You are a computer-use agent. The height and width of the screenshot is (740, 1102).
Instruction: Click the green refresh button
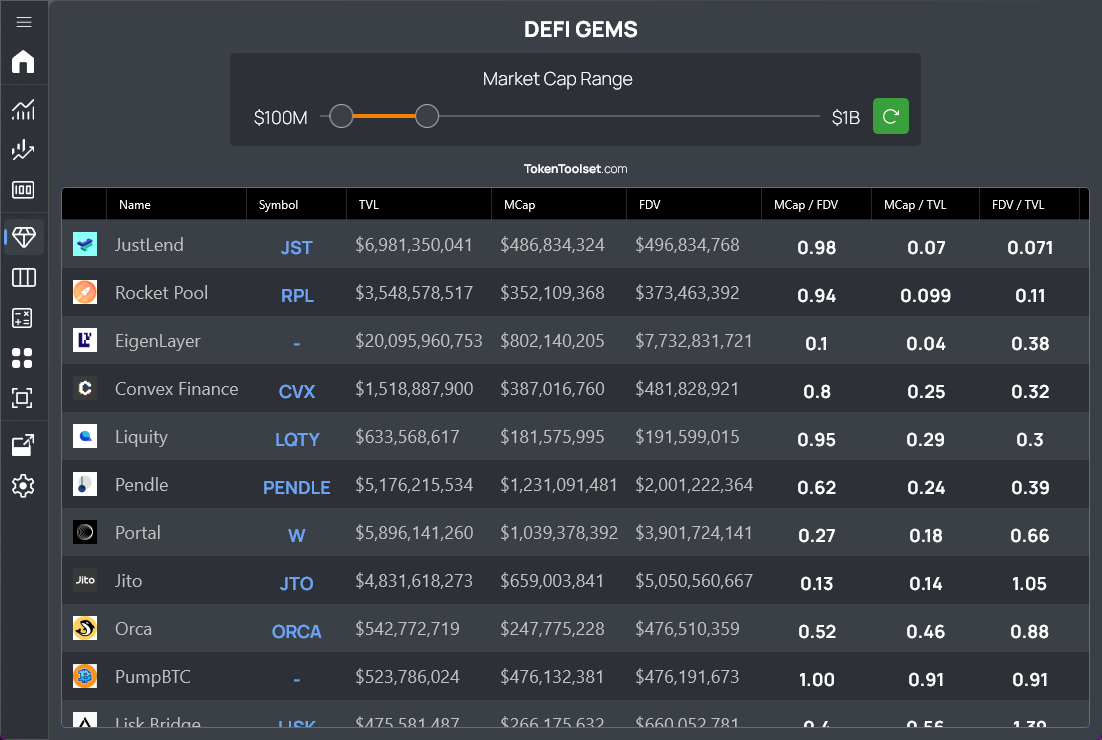tap(890, 116)
